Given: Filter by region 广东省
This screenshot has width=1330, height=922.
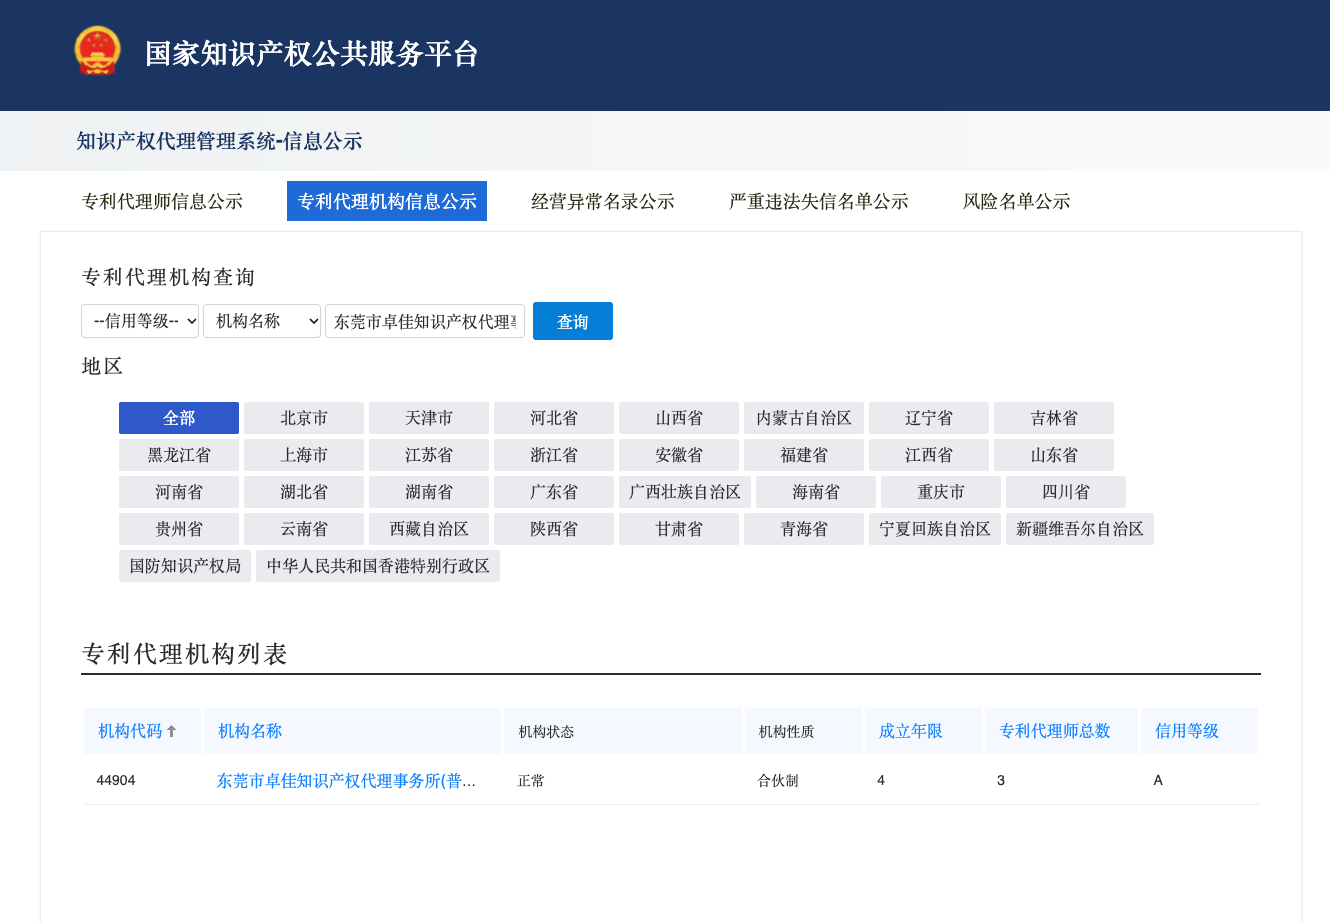Looking at the screenshot, I should 554,492.
